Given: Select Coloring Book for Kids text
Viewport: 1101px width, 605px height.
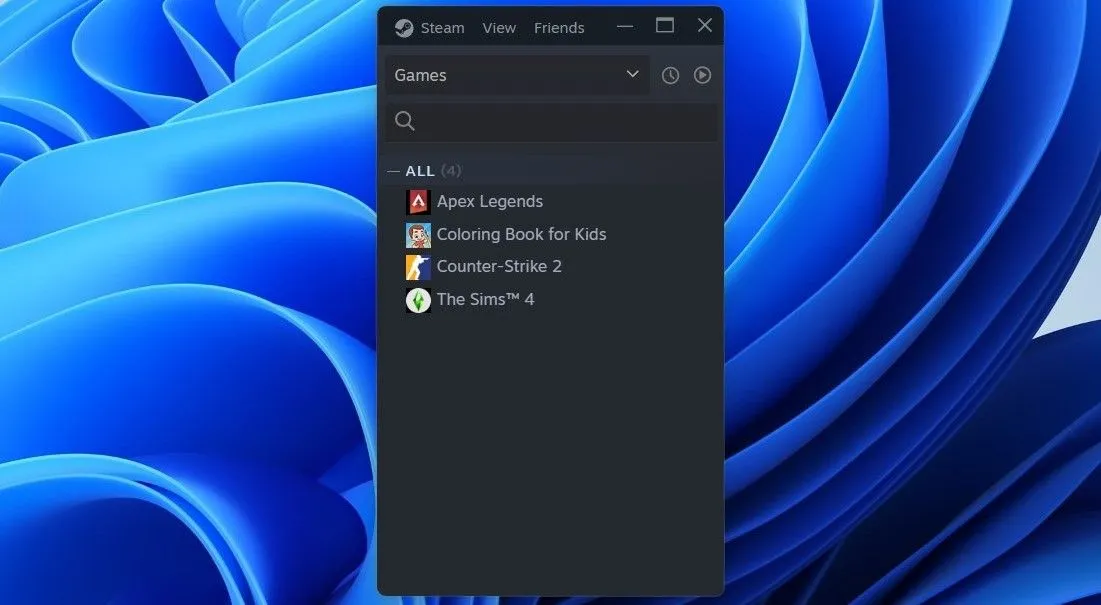Looking at the screenshot, I should [x=522, y=234].
